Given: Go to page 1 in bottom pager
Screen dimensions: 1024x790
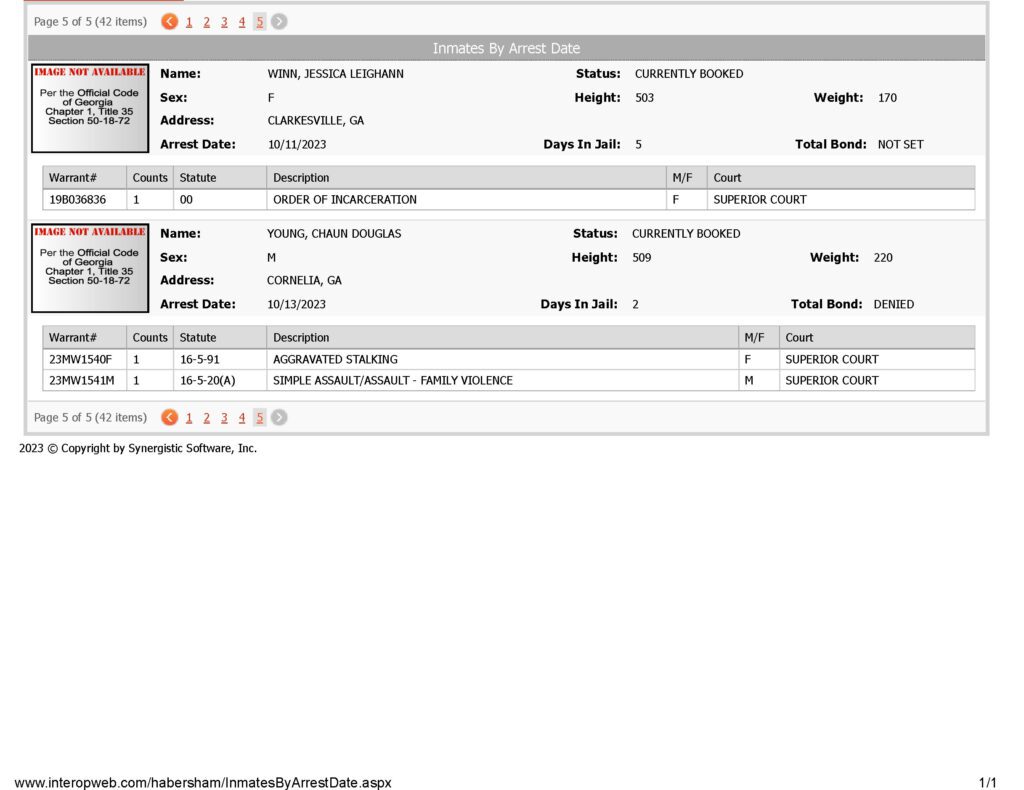Looking at the screenshot, I should pos(189,418).
